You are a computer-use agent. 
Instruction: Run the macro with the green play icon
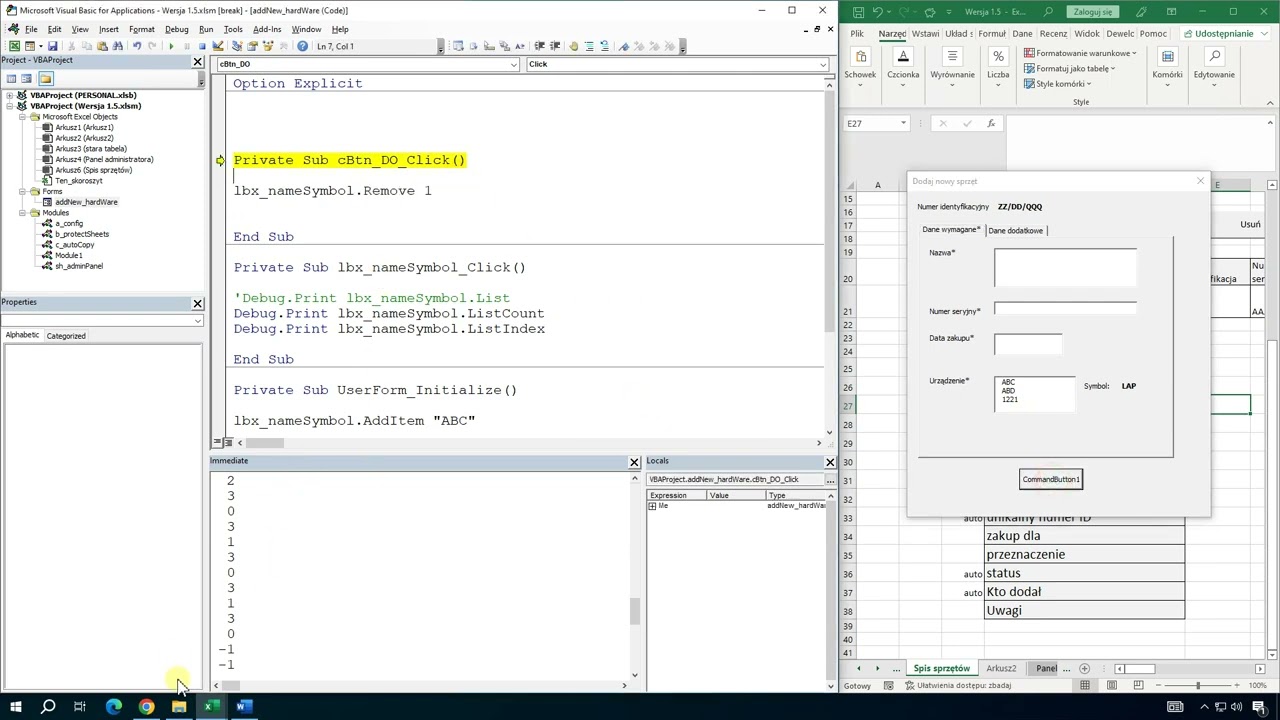click(x=171, y=46)
